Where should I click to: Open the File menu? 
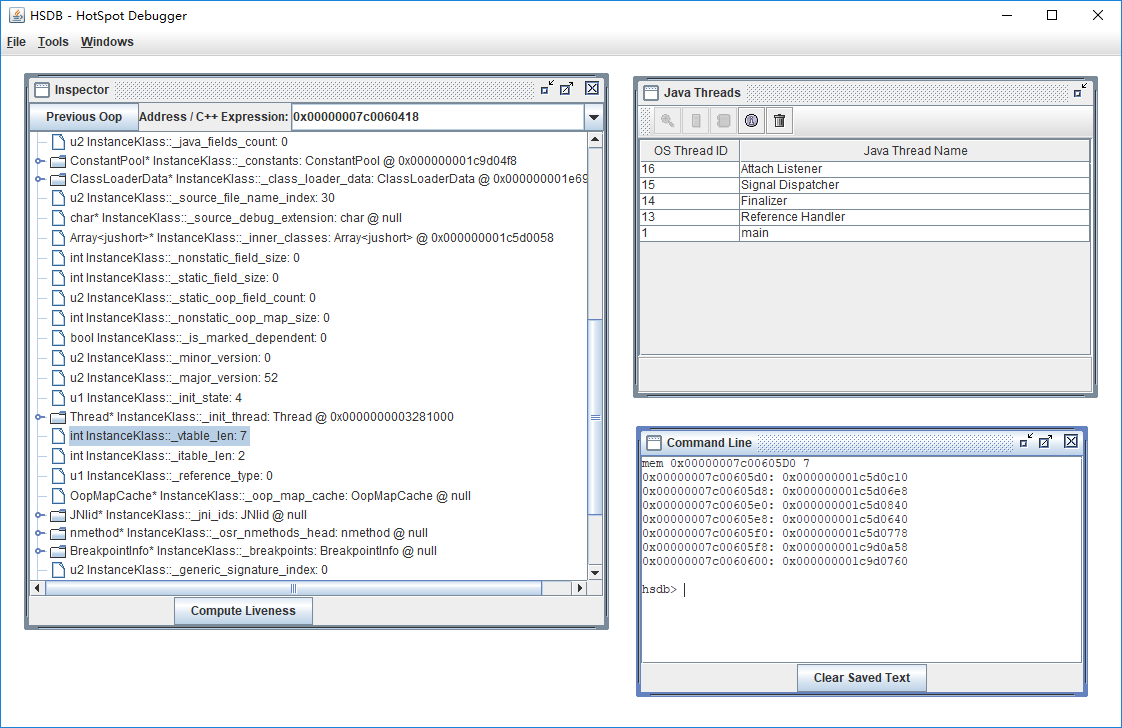(16, 42)
